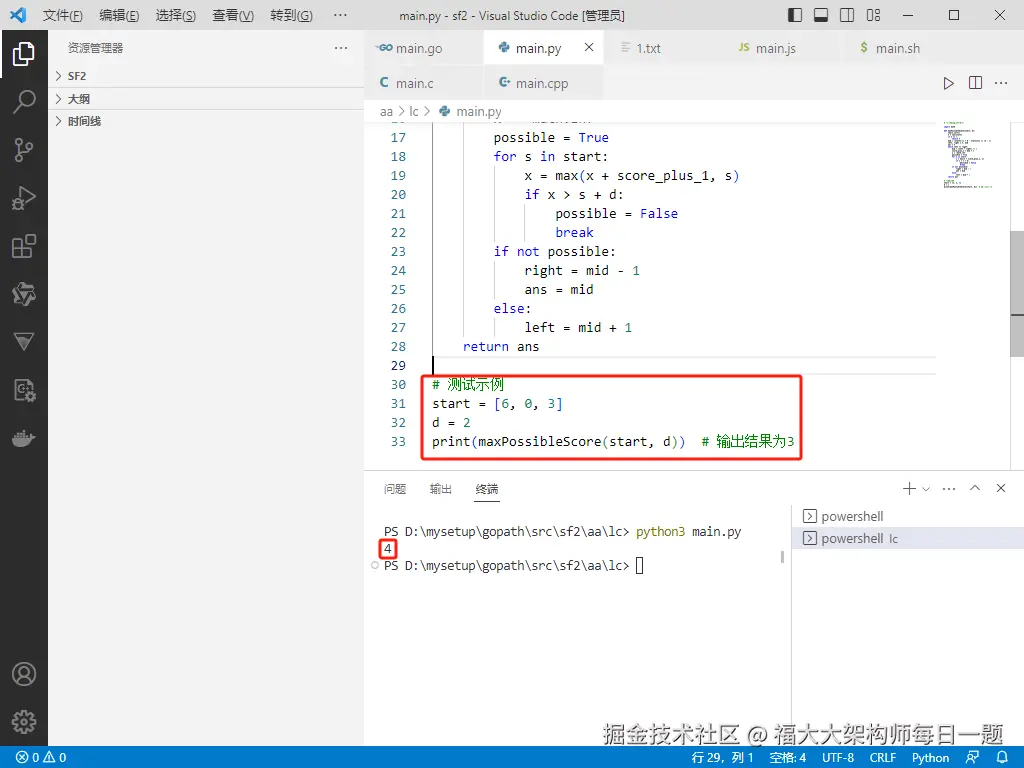Open terminal panel more actions
The image size is (1024, 768).
(949, 488)
